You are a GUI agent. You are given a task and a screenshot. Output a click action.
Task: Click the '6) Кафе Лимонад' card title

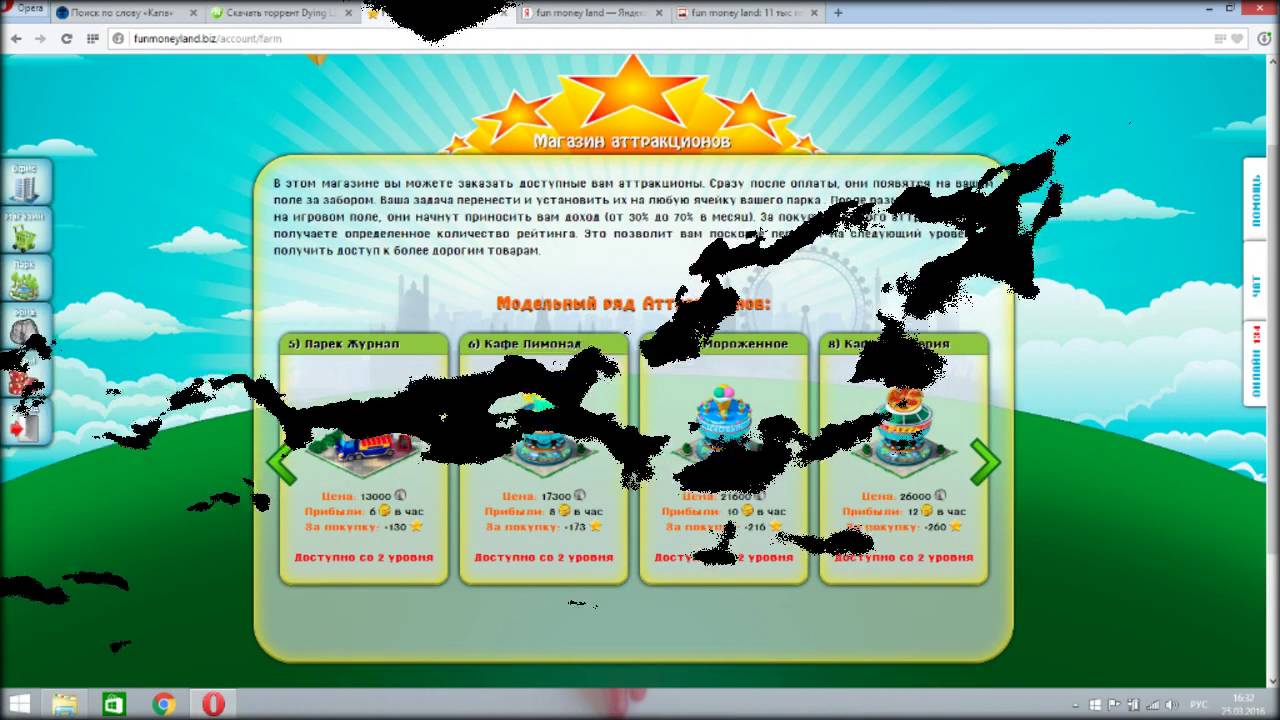tap(523, 343)
